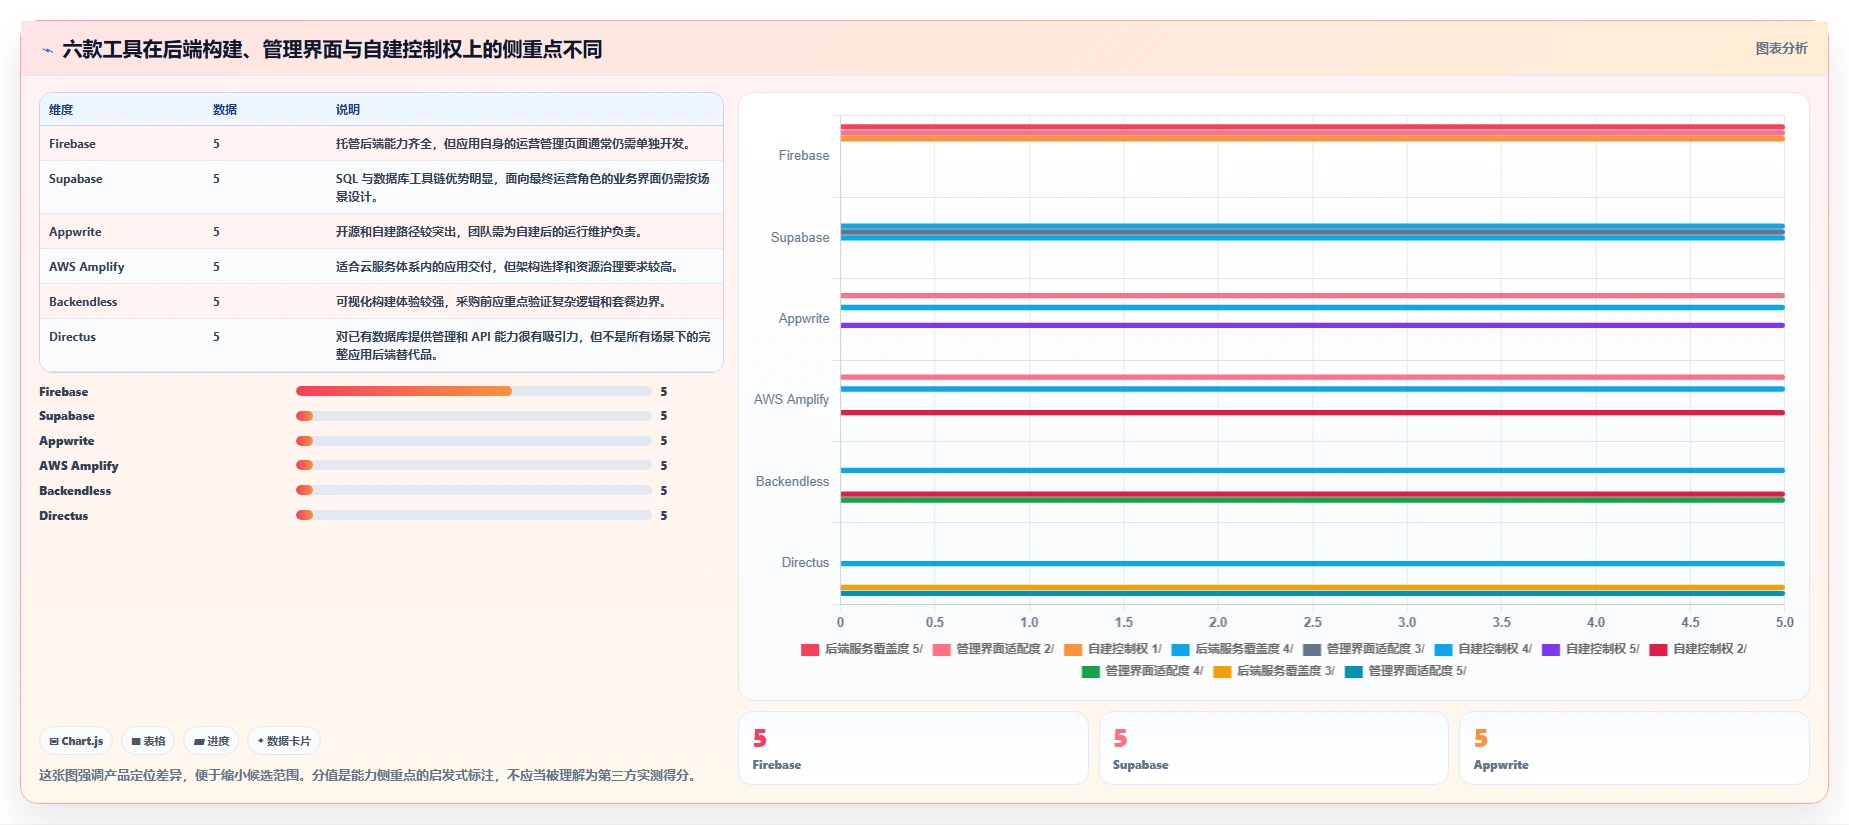Select the 数据卡片 tag chip
This screenshot has width=1849, height=825.
pyautogui.click(x=284, y=741)
